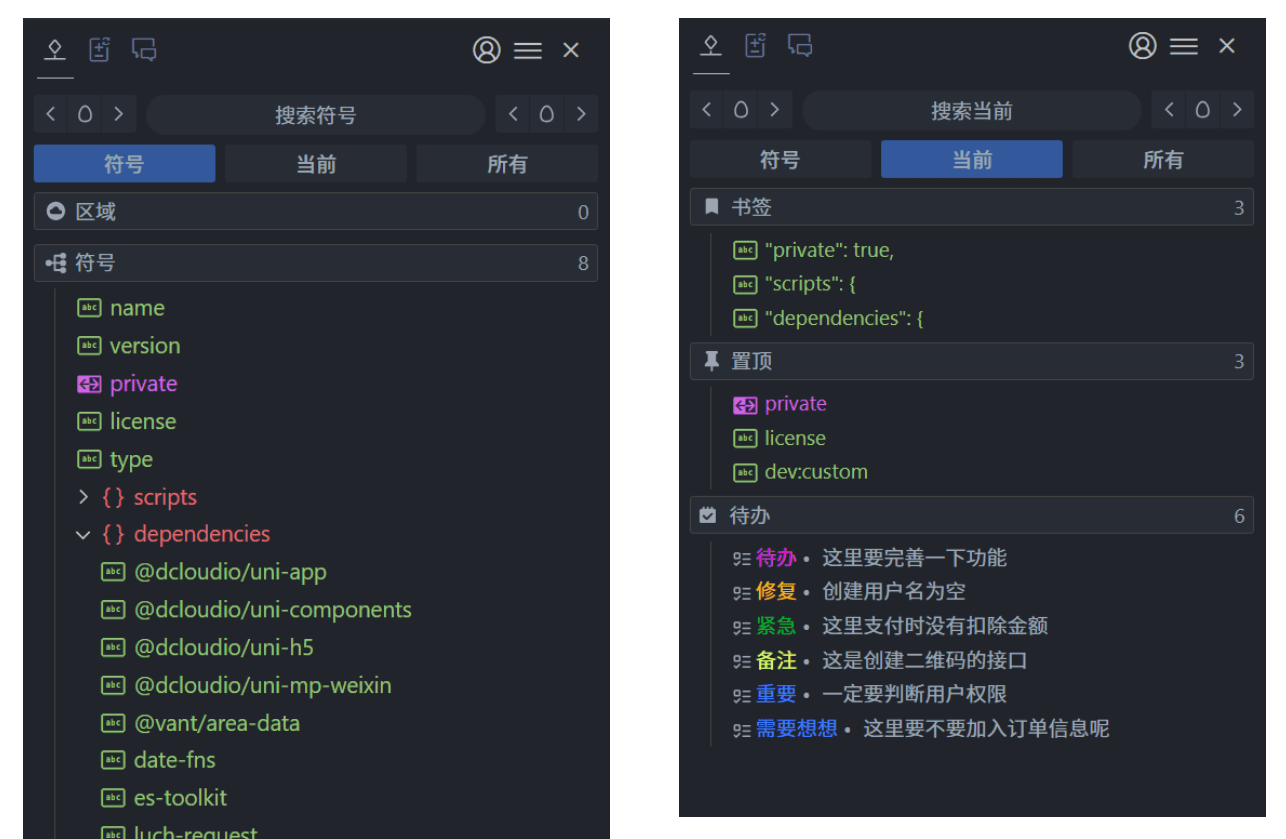Click next arrow right of 搜索符号 field
The height and width of the screenshot is (839, 1286).
pos(580,114)
